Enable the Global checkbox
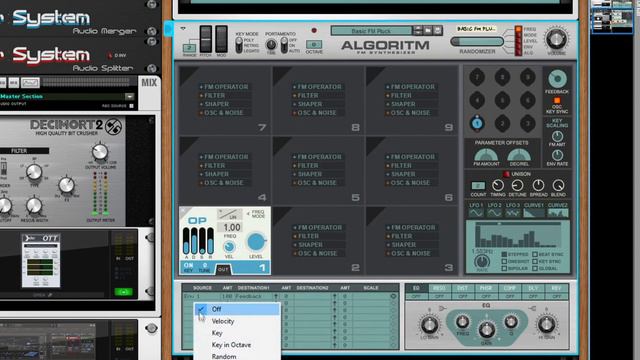 coord(535,268)
